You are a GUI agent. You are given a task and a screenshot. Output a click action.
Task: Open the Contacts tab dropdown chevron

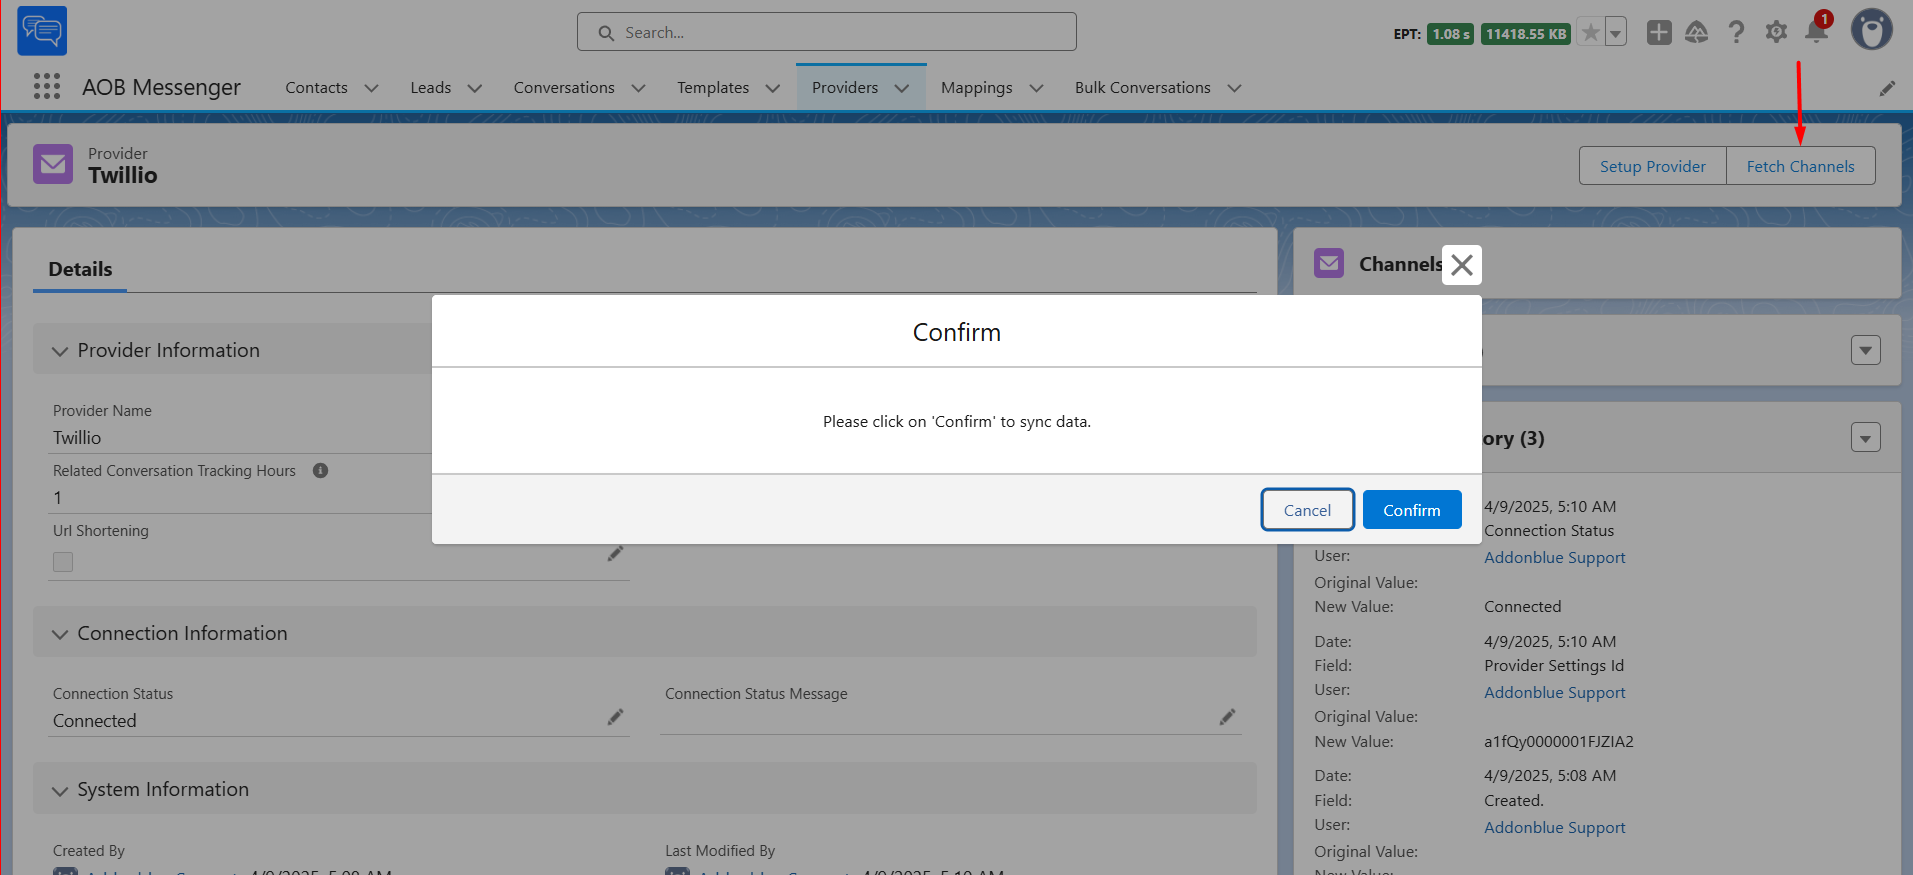pyautogui.click(x=371, y=88)
